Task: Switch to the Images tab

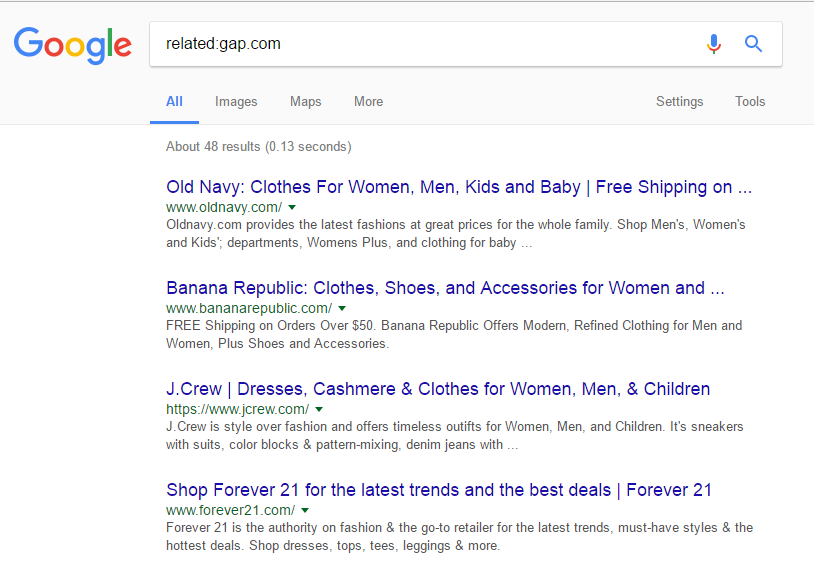Action: pos(236,101)
